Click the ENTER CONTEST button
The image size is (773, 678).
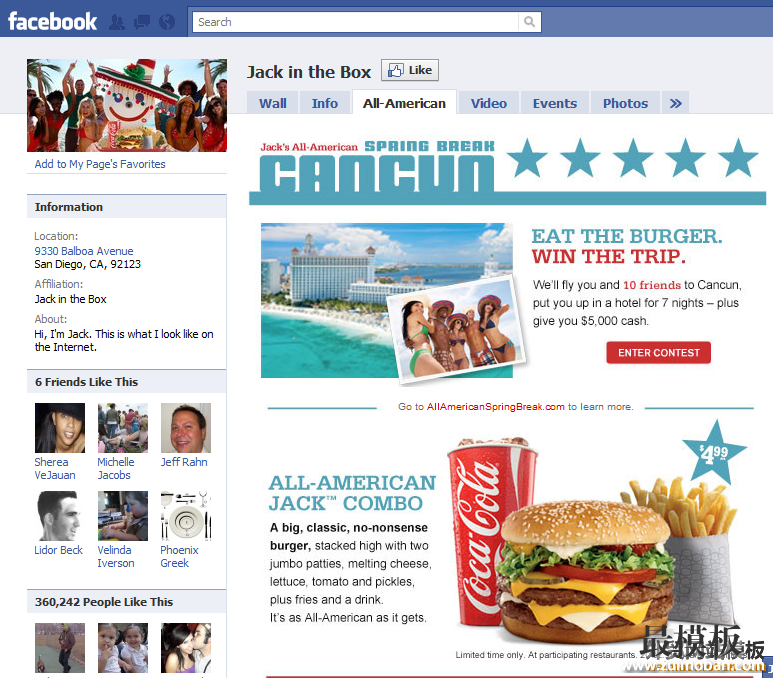659,353
